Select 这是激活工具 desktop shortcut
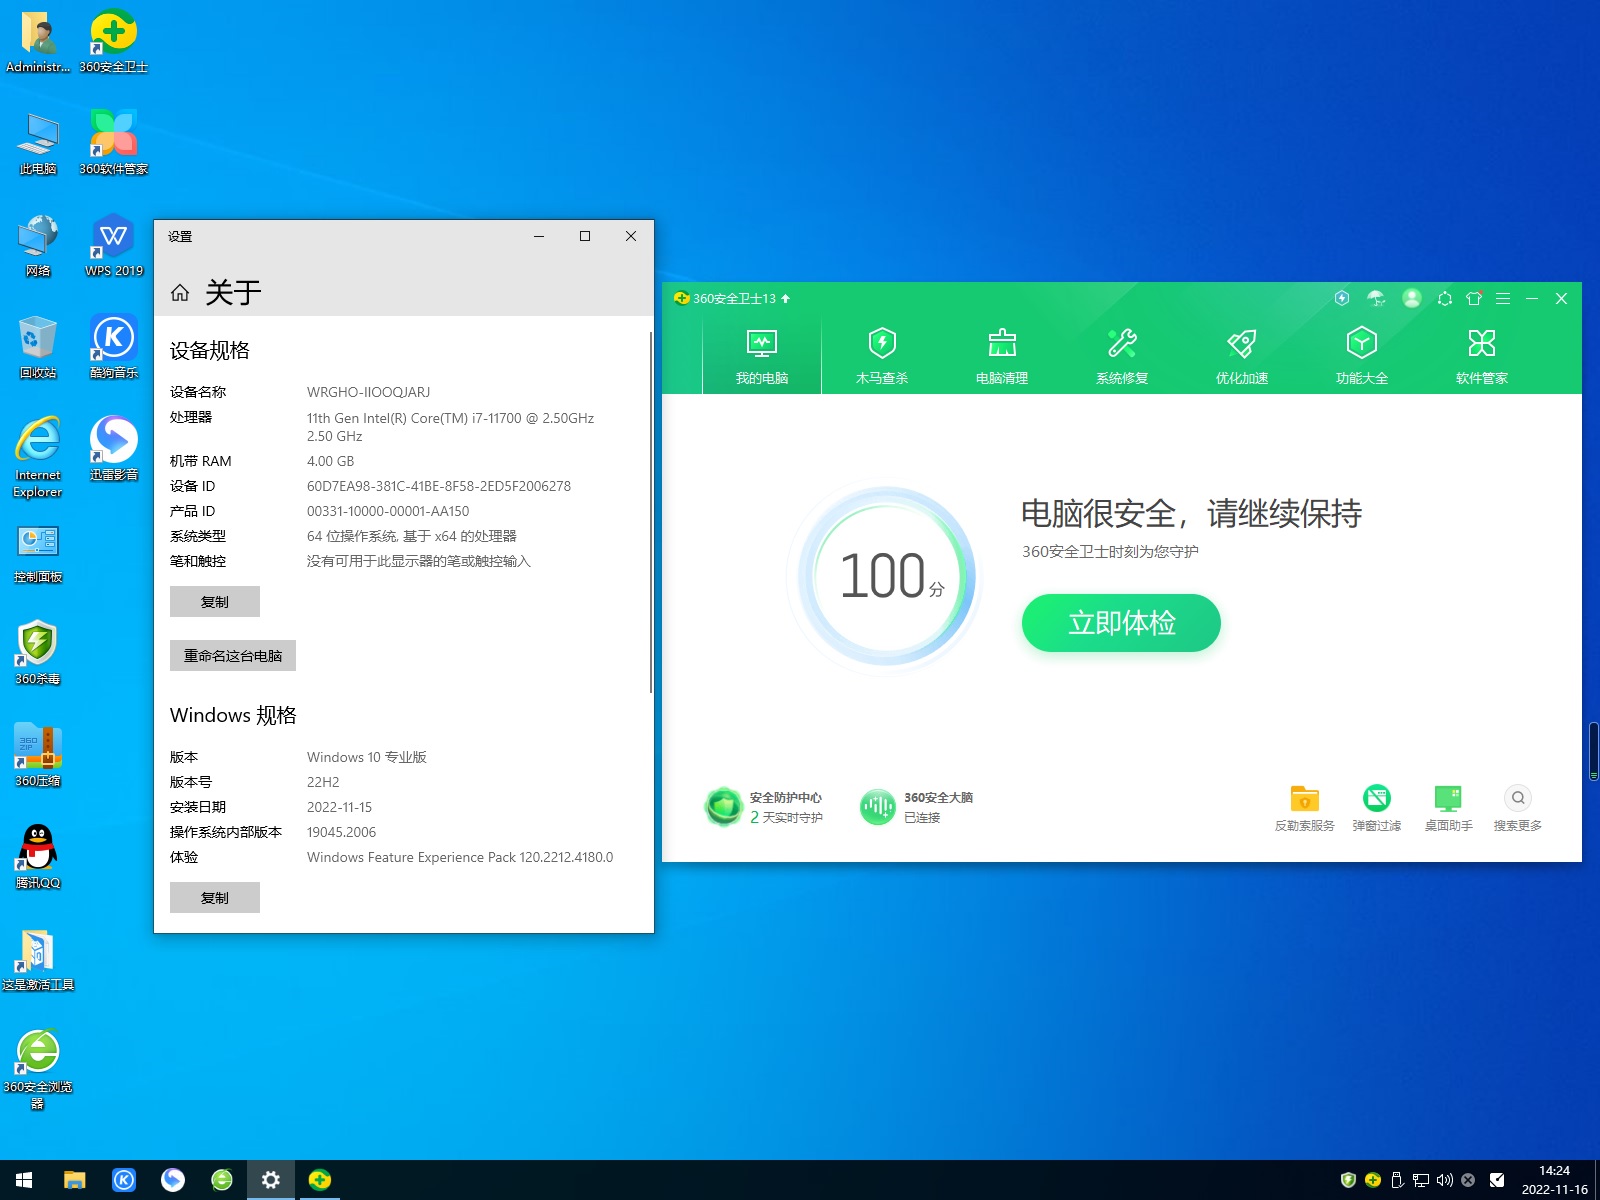 [x=38, y=960]
